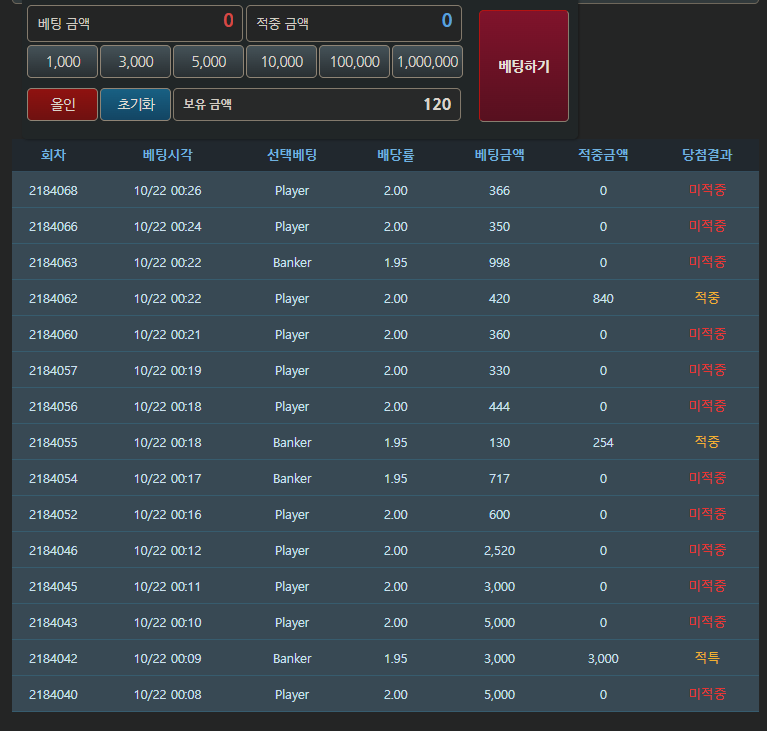The image size is (767, 731).
Task: Select round number 2184042
Action: (53, 659)
